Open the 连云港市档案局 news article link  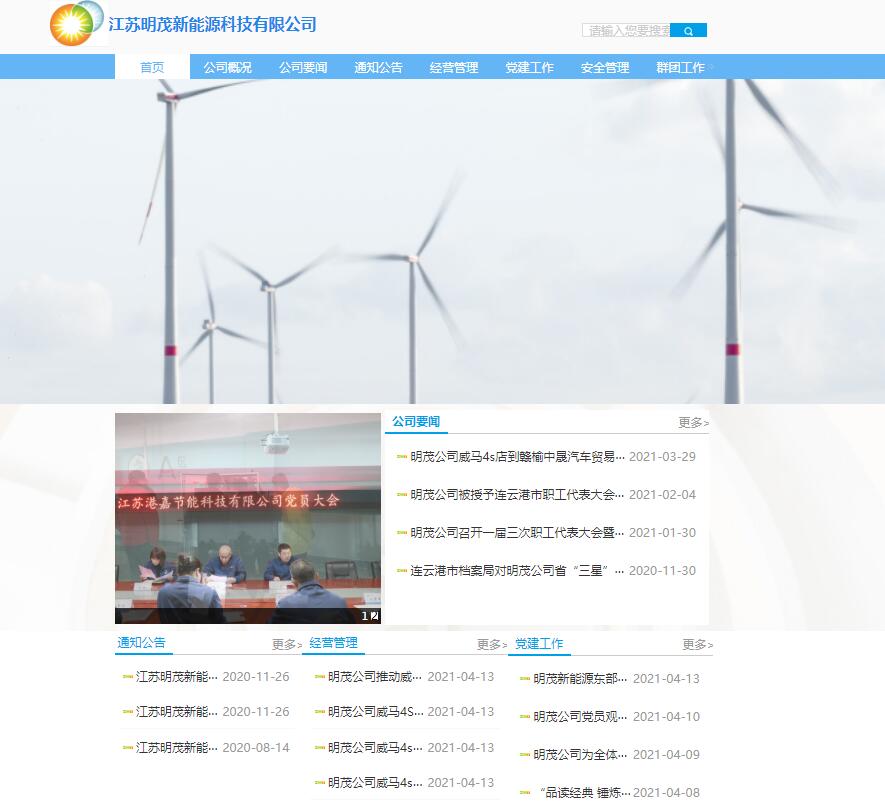517,571
